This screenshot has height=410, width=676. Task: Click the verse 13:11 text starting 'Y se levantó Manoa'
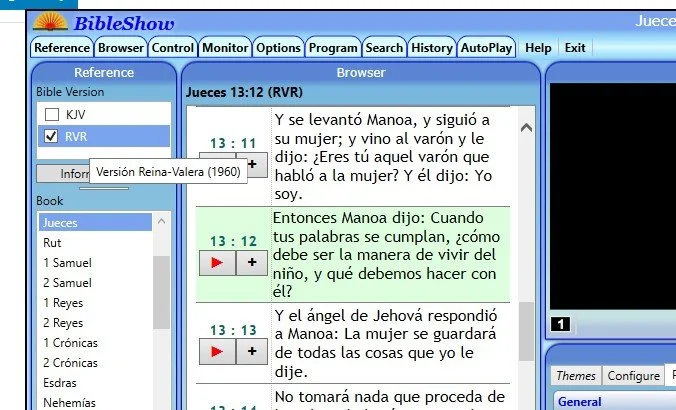click(x=383, y=157)
